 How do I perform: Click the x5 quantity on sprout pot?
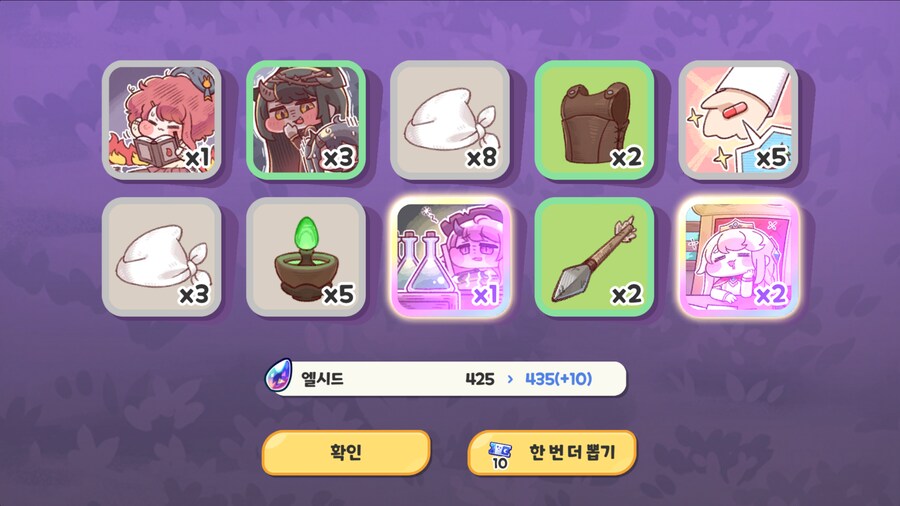(x=338, y=295)
